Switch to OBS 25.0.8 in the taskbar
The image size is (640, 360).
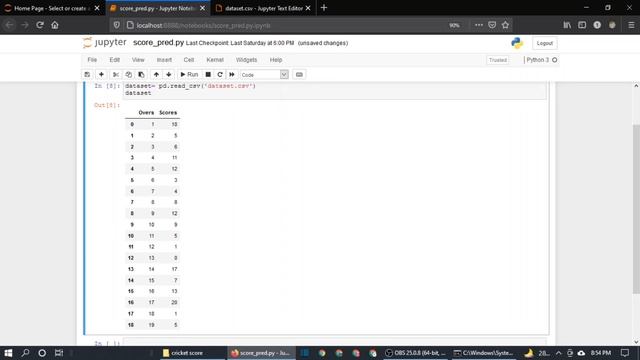[416, 353]
